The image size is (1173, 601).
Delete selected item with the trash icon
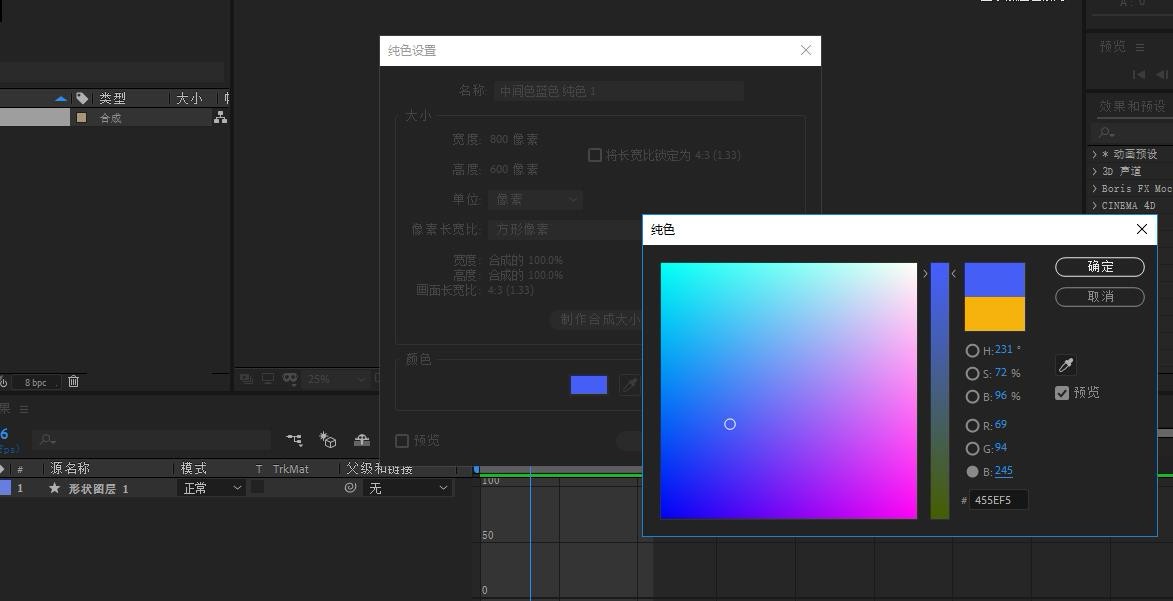click(x=73, y=382)
